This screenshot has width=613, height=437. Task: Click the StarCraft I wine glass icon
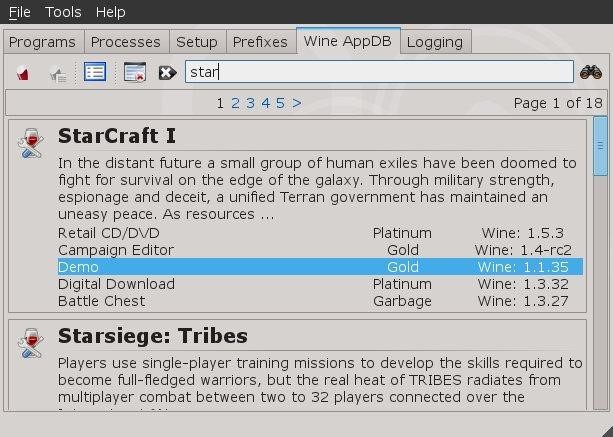click(x=31, y=143)
